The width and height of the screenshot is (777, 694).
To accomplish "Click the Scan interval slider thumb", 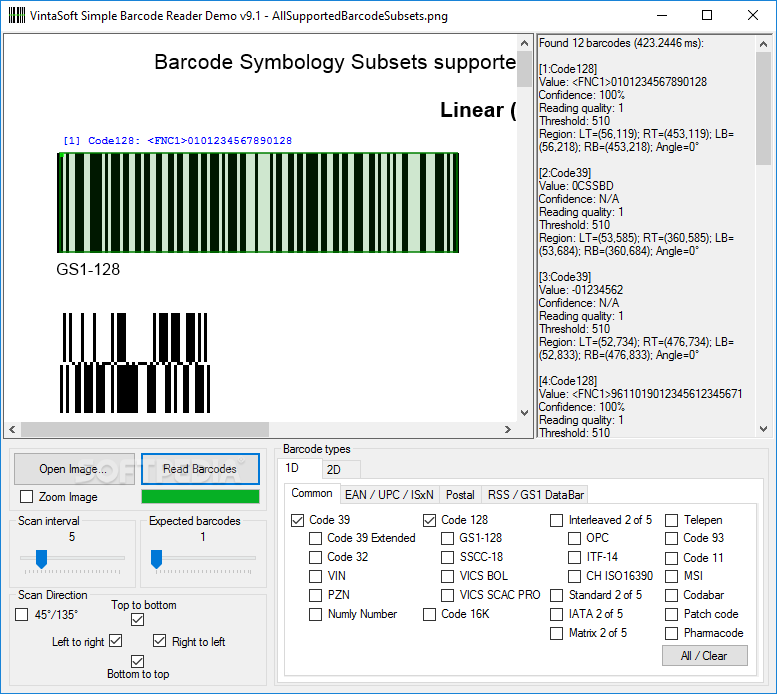I will pyautogui.click(x=42, y=559).
